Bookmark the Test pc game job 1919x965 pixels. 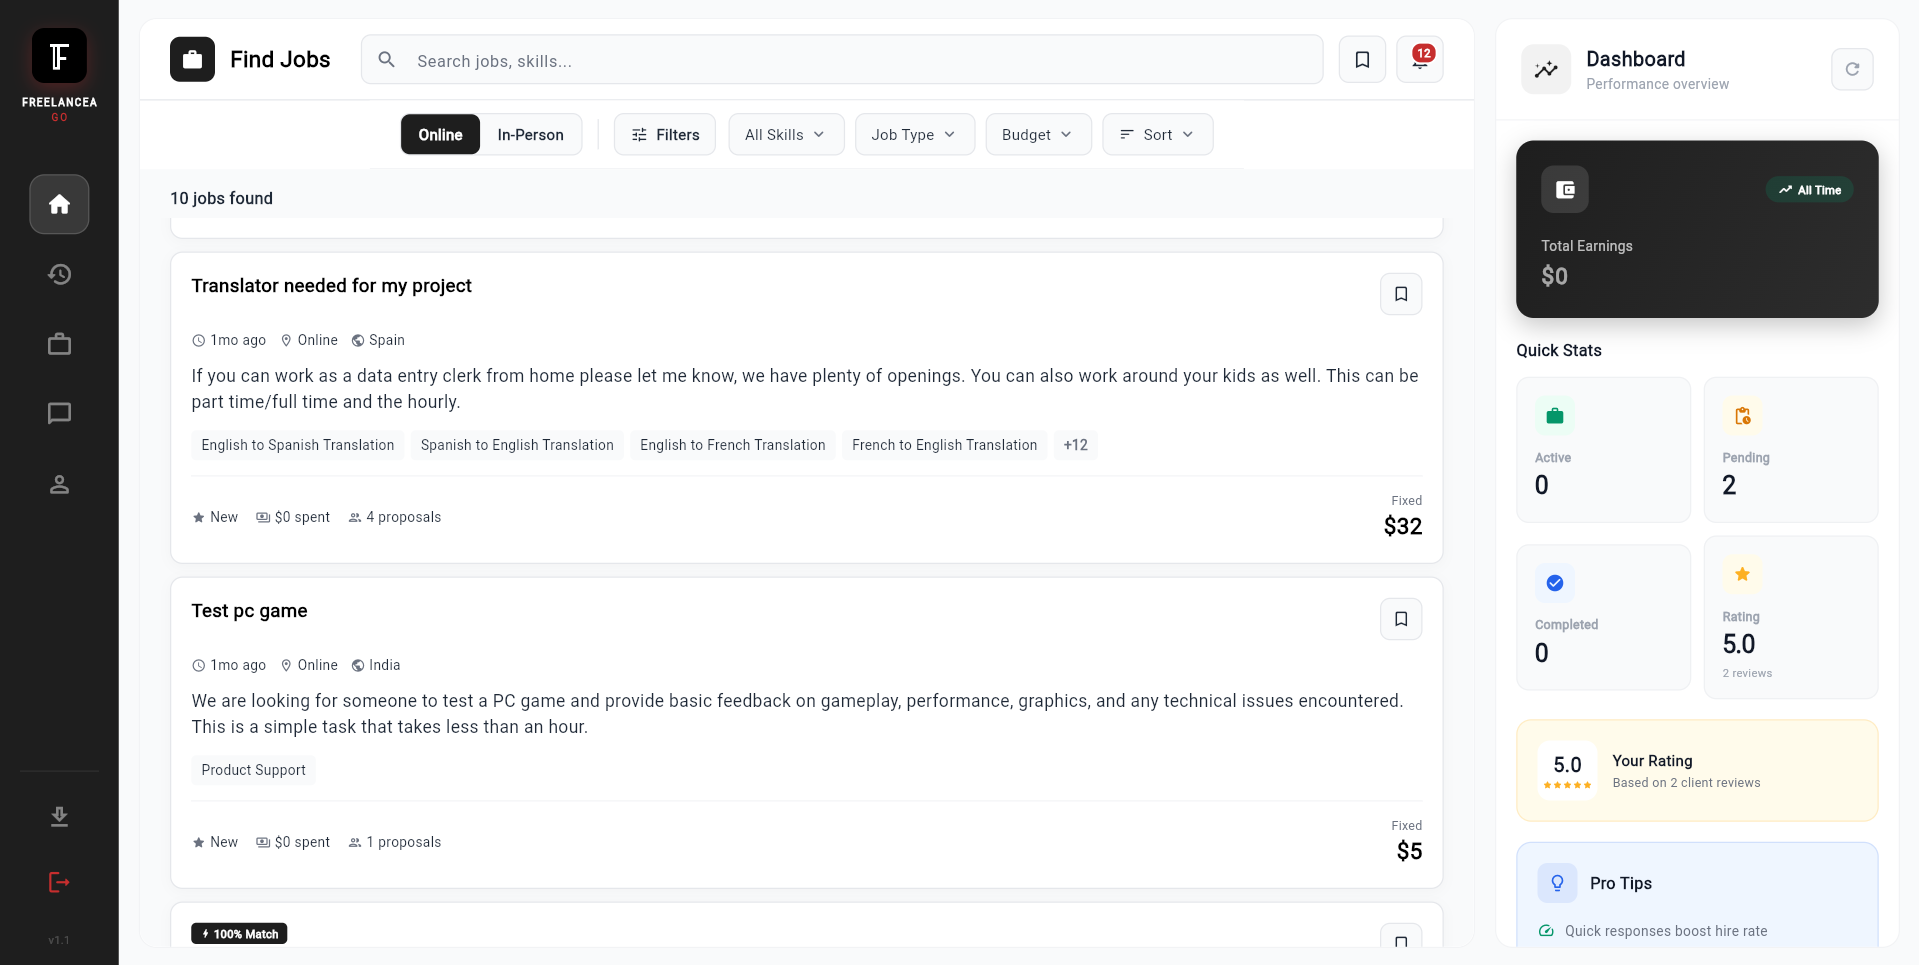1400,618
